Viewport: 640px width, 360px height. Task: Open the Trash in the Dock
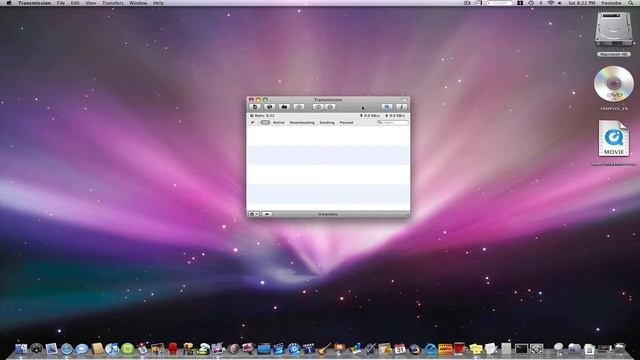[x=620, y=348]
